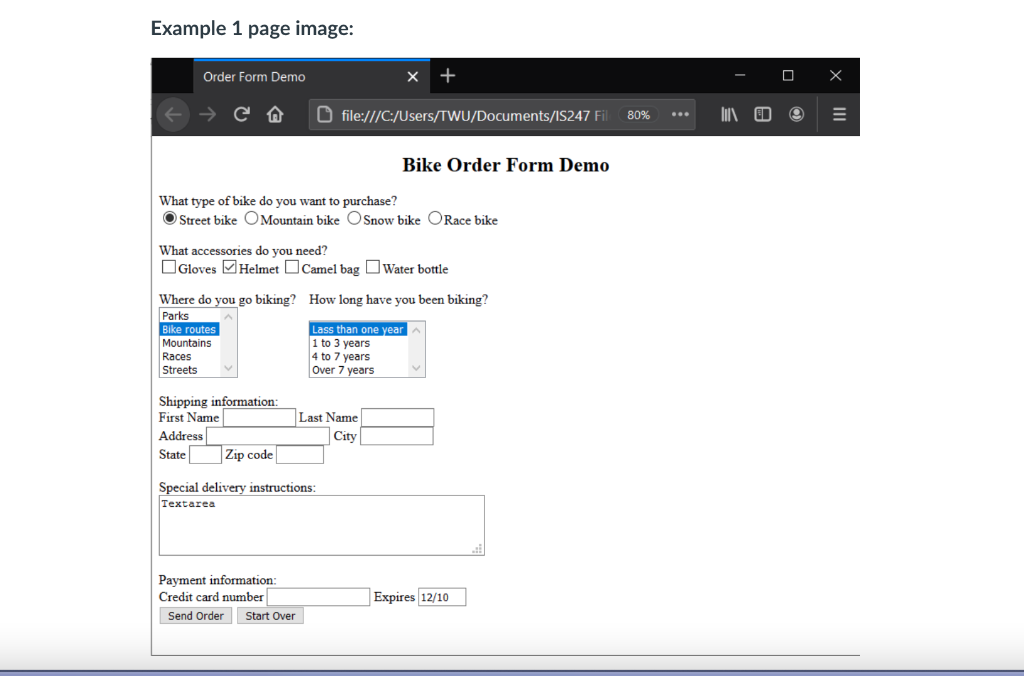This screenshot has height=676, width=1024.
Task: Click the 80% zoom indicator
Action: click(x=638, y=114)
